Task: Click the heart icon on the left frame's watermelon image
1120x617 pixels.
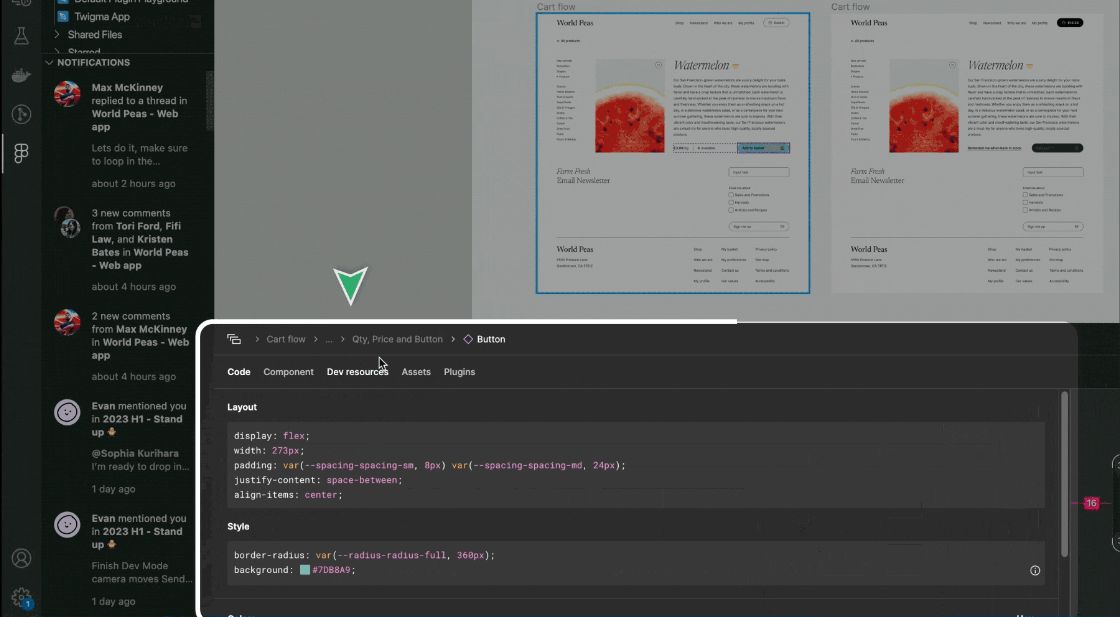Action: tap(659, 65)
